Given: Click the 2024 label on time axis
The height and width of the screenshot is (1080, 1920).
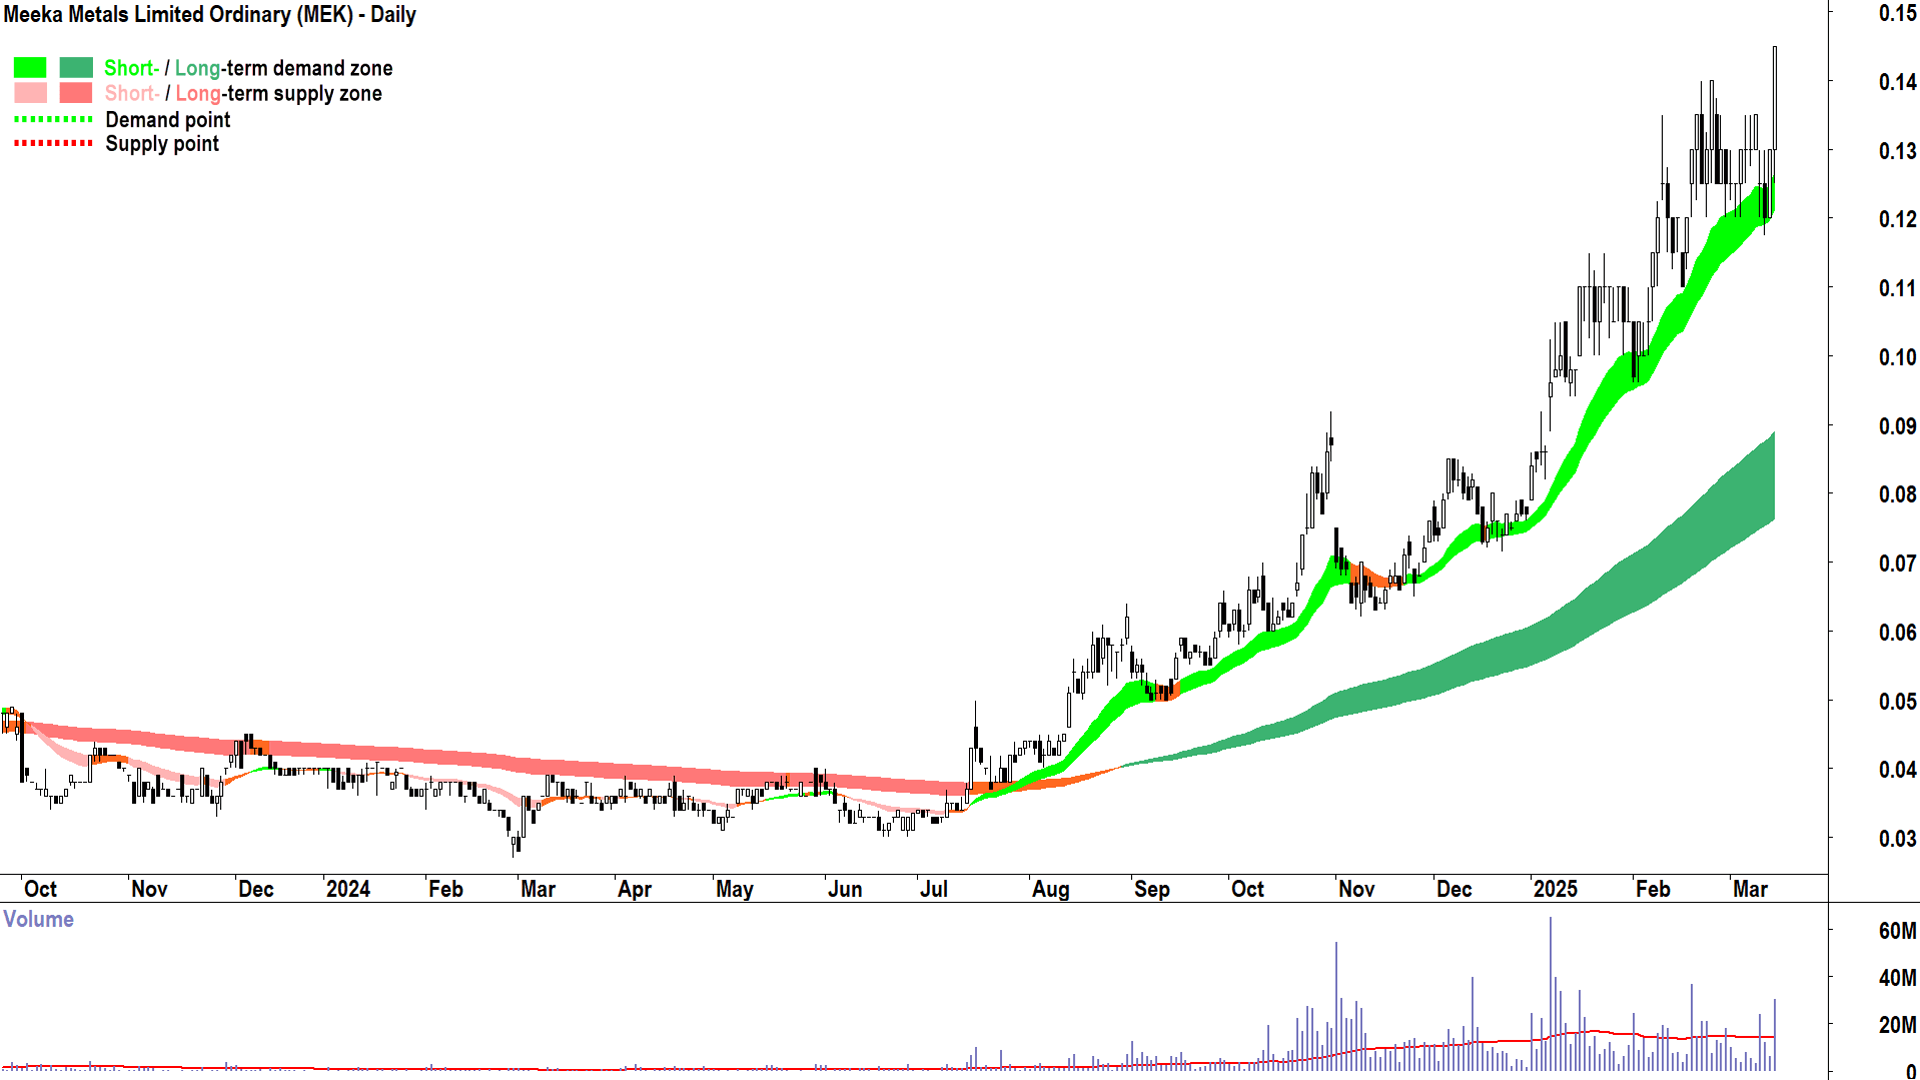Looking at the screenshot, I should click(x=348, y=889).
